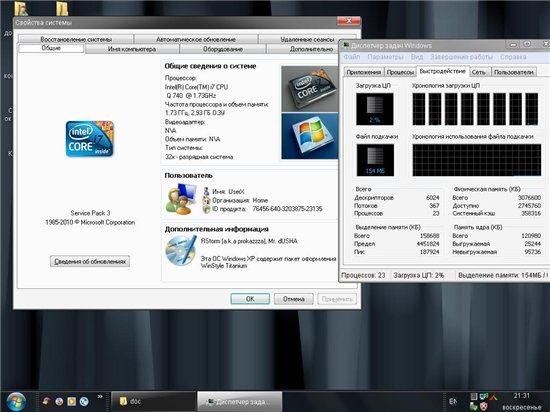Click the Task Manager title bar icon
Viewport: 550px width, 412px height.
pos(346,45)
